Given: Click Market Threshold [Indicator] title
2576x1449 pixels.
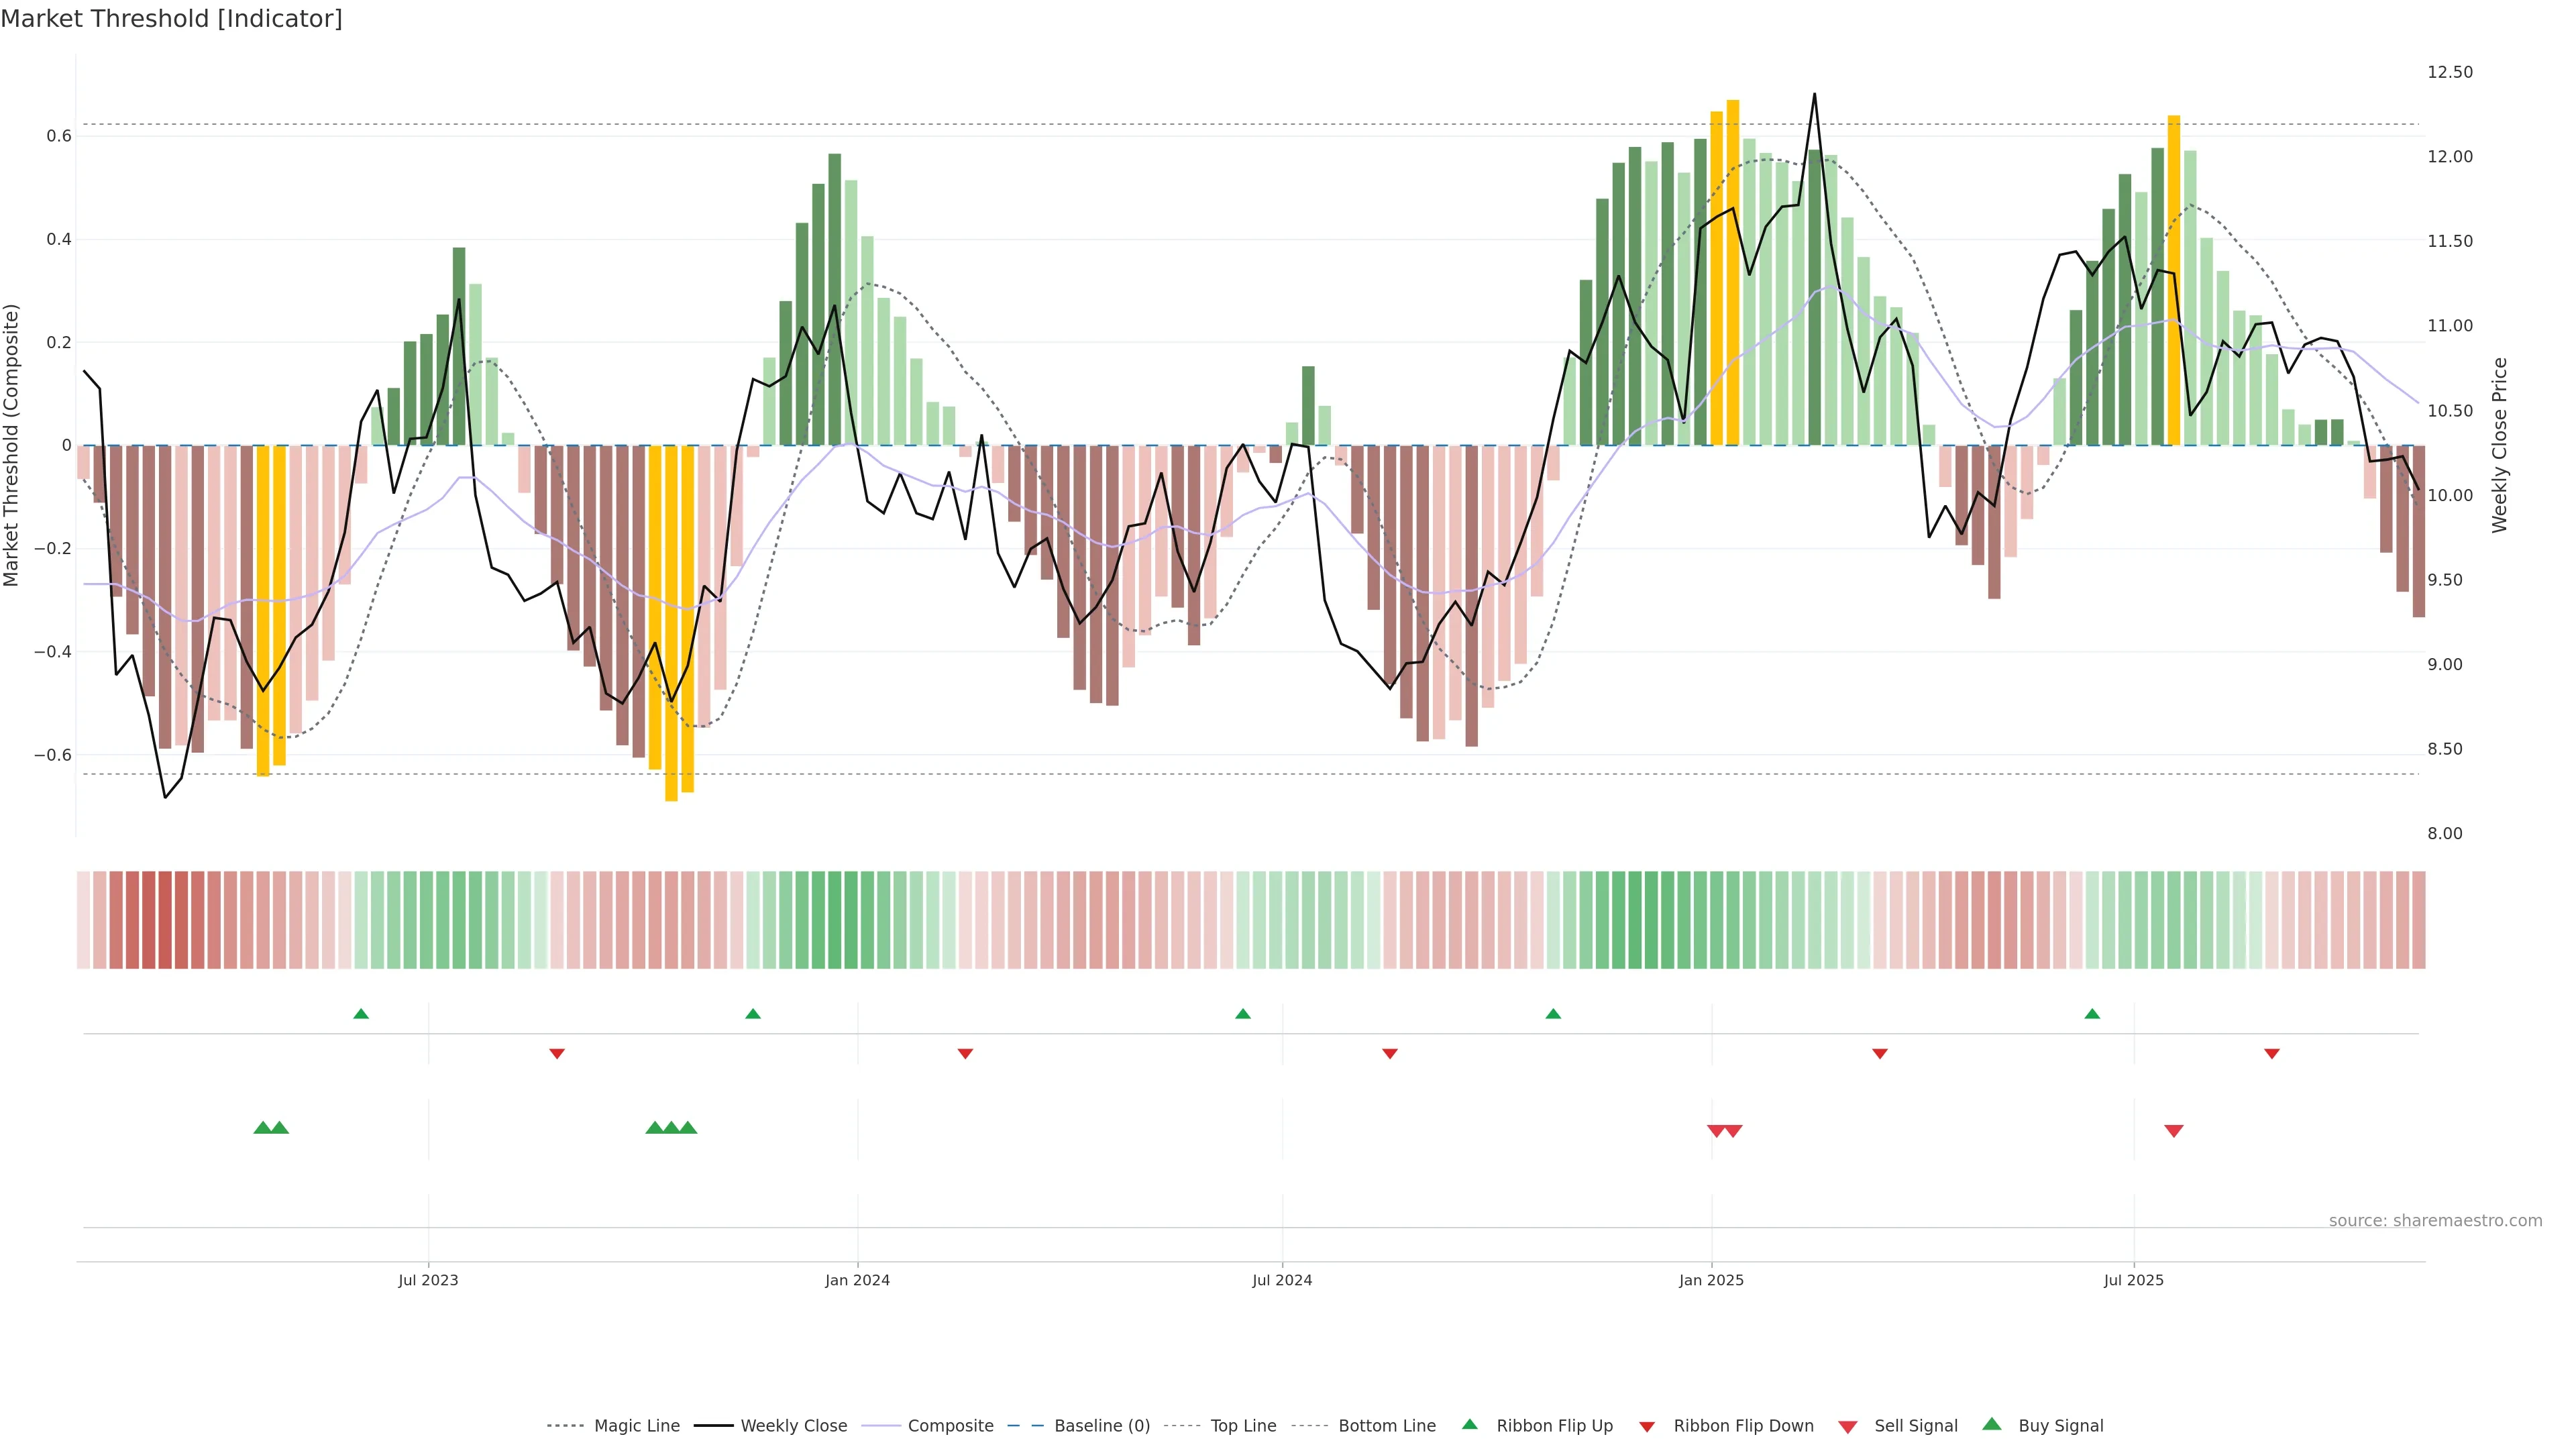Looking at the screenshot, I should tap(171, 19).
